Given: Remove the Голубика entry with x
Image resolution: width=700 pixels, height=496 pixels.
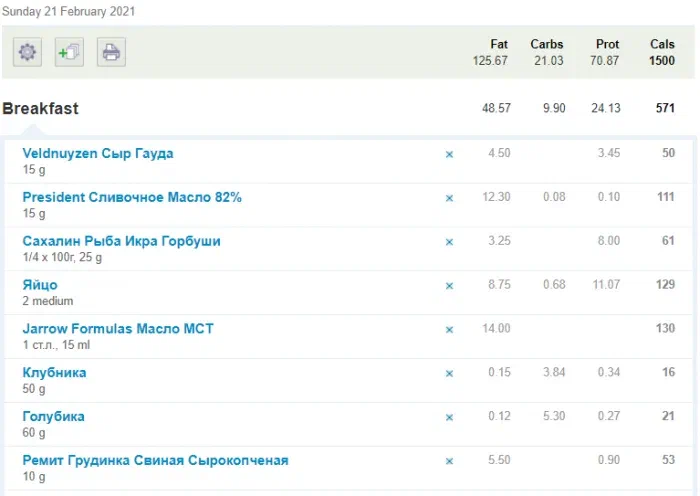Looking at the screenshot, I should point(449,417).
